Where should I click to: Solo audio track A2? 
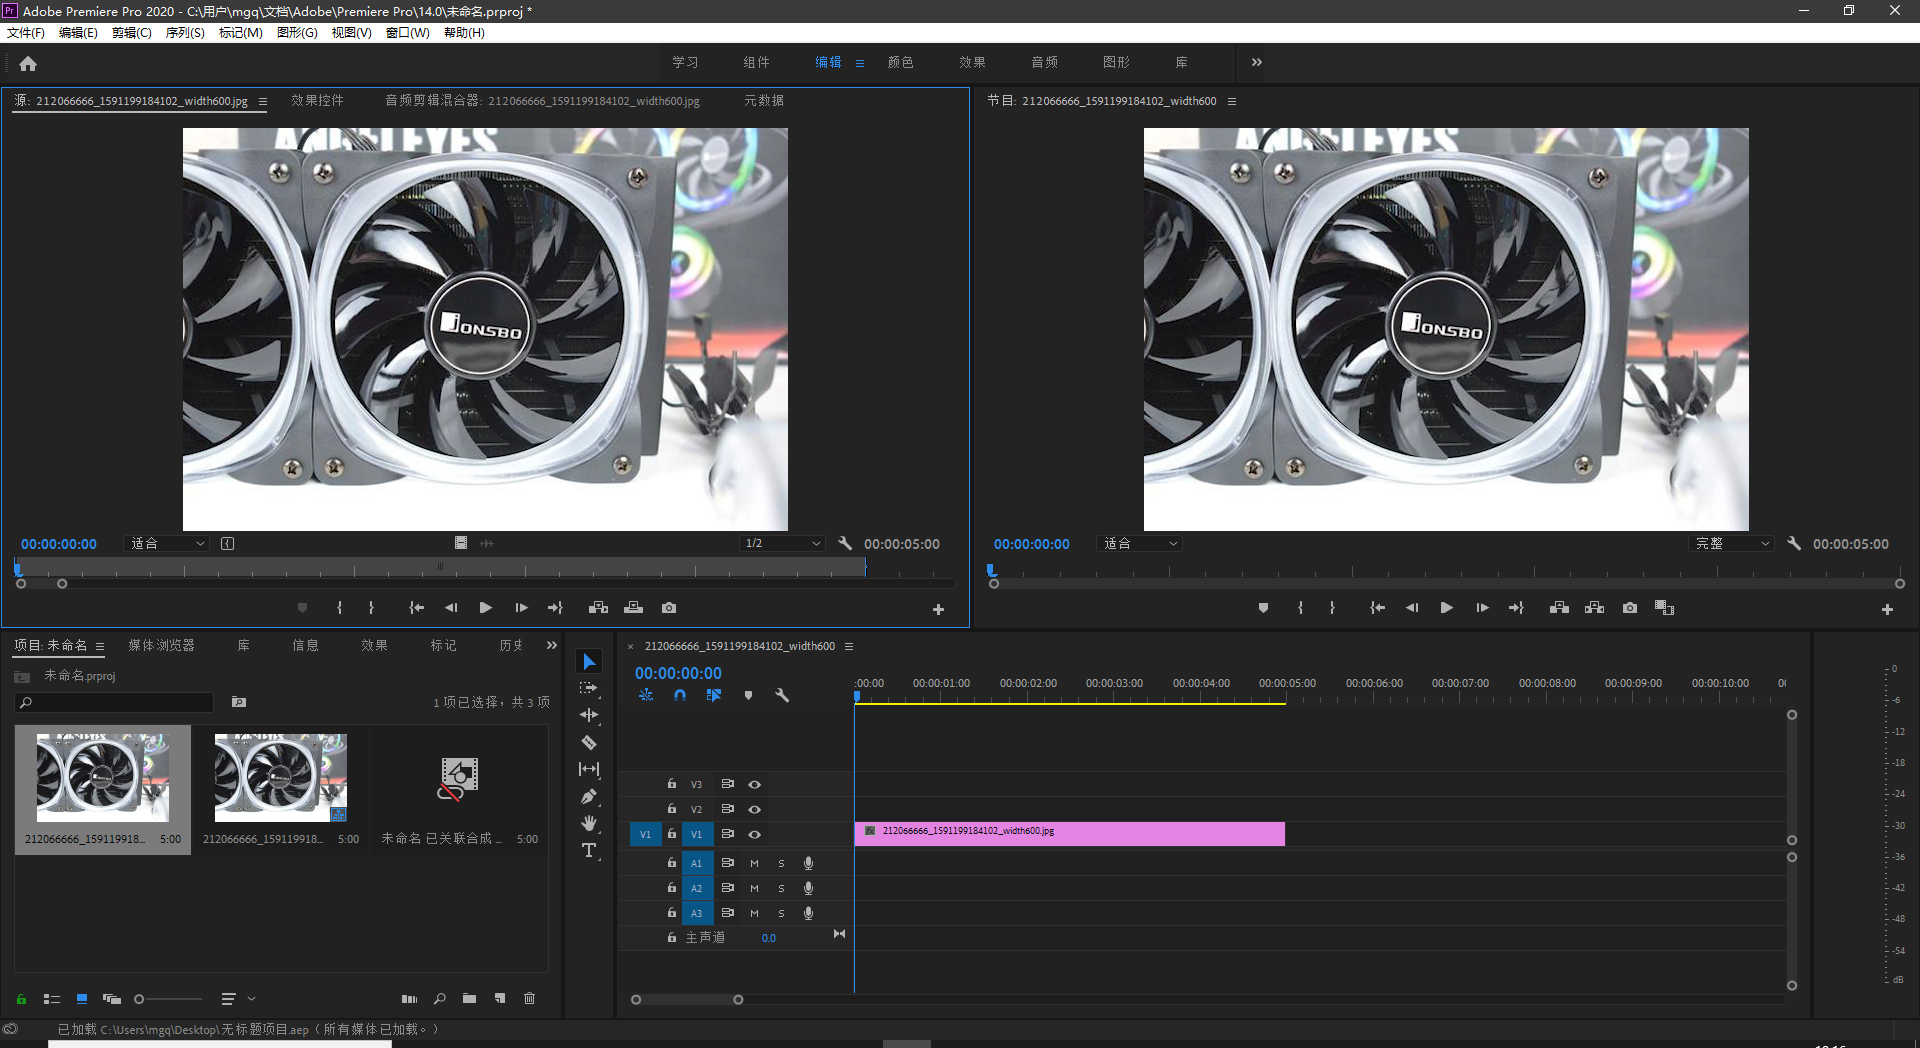click(x=781, y=888)
